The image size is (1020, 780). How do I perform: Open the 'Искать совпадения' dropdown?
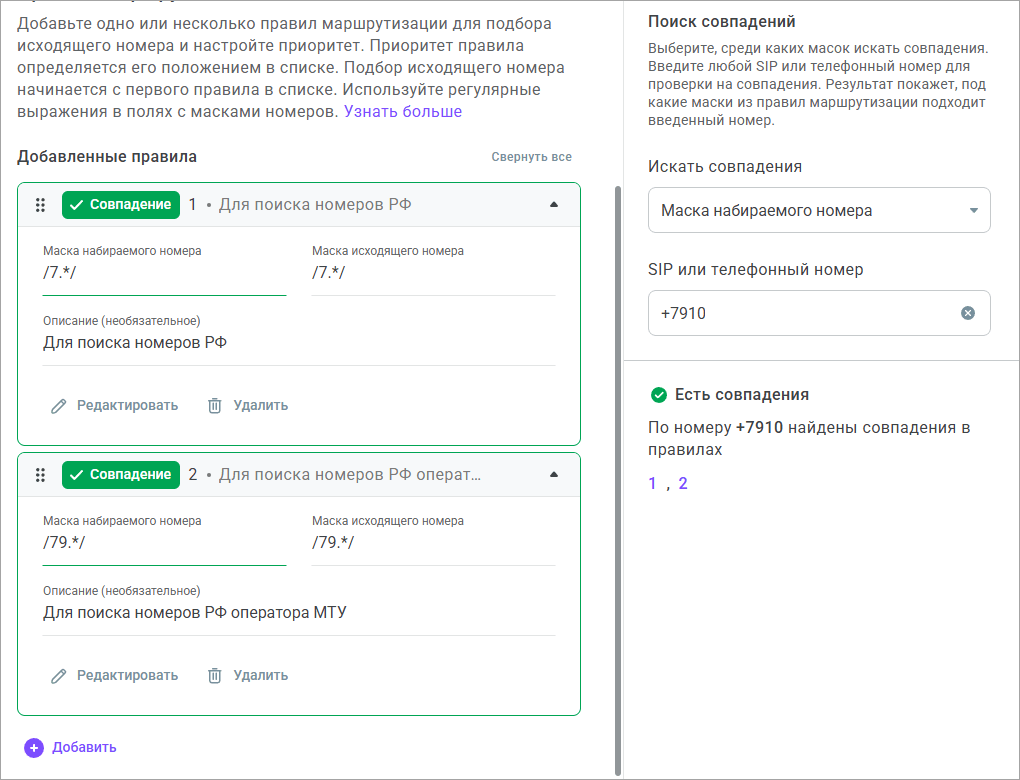pyautogui.click(x=818, y=211)
